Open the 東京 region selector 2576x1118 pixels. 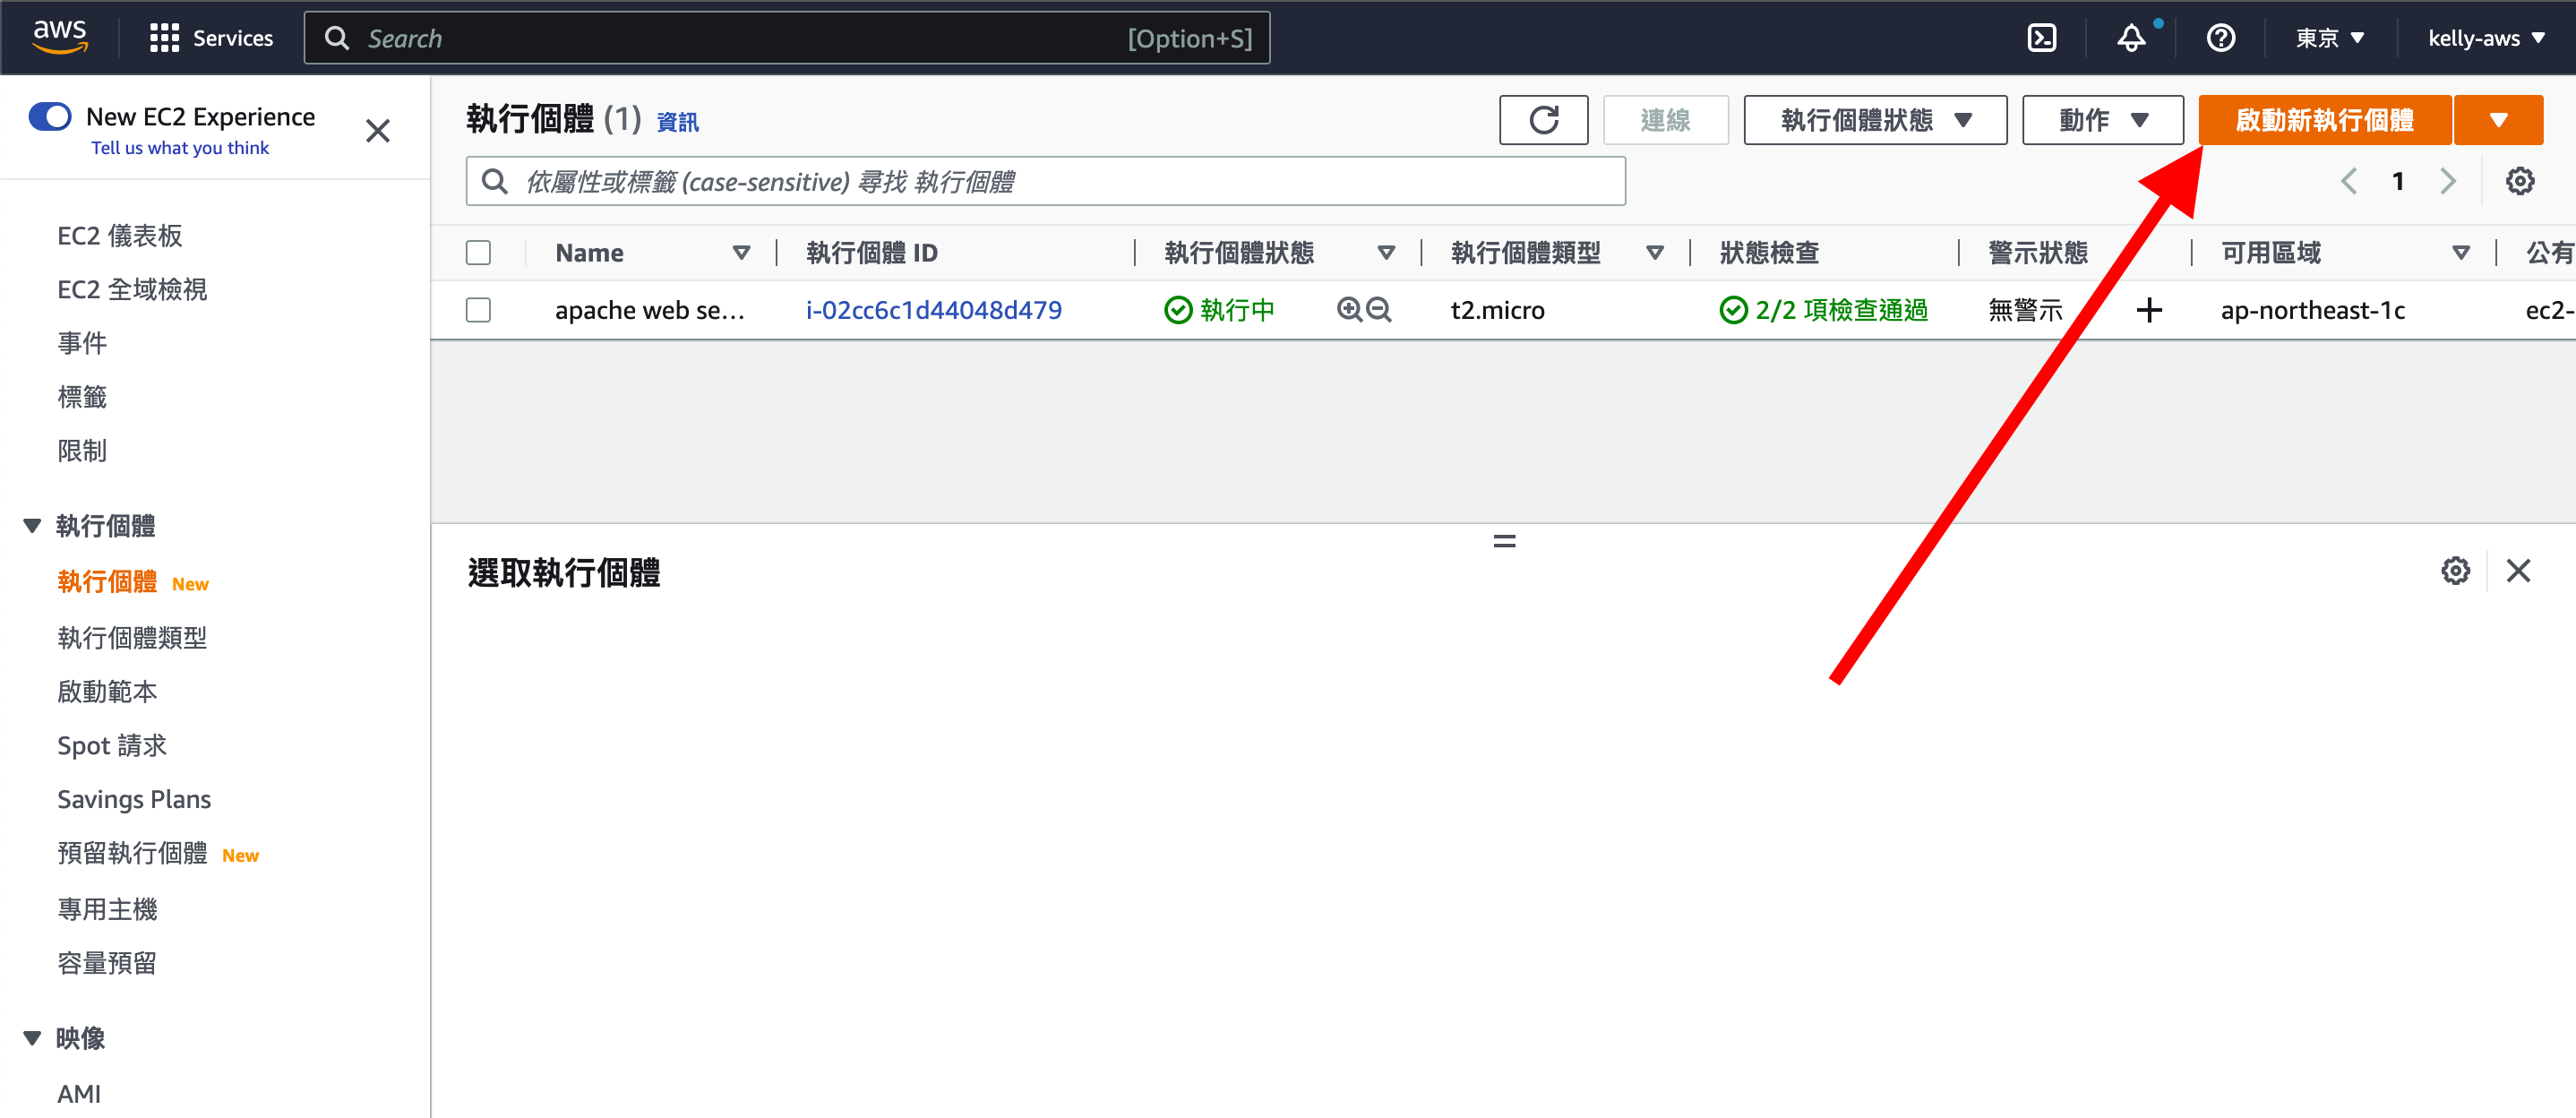[x=2329, y=38]
